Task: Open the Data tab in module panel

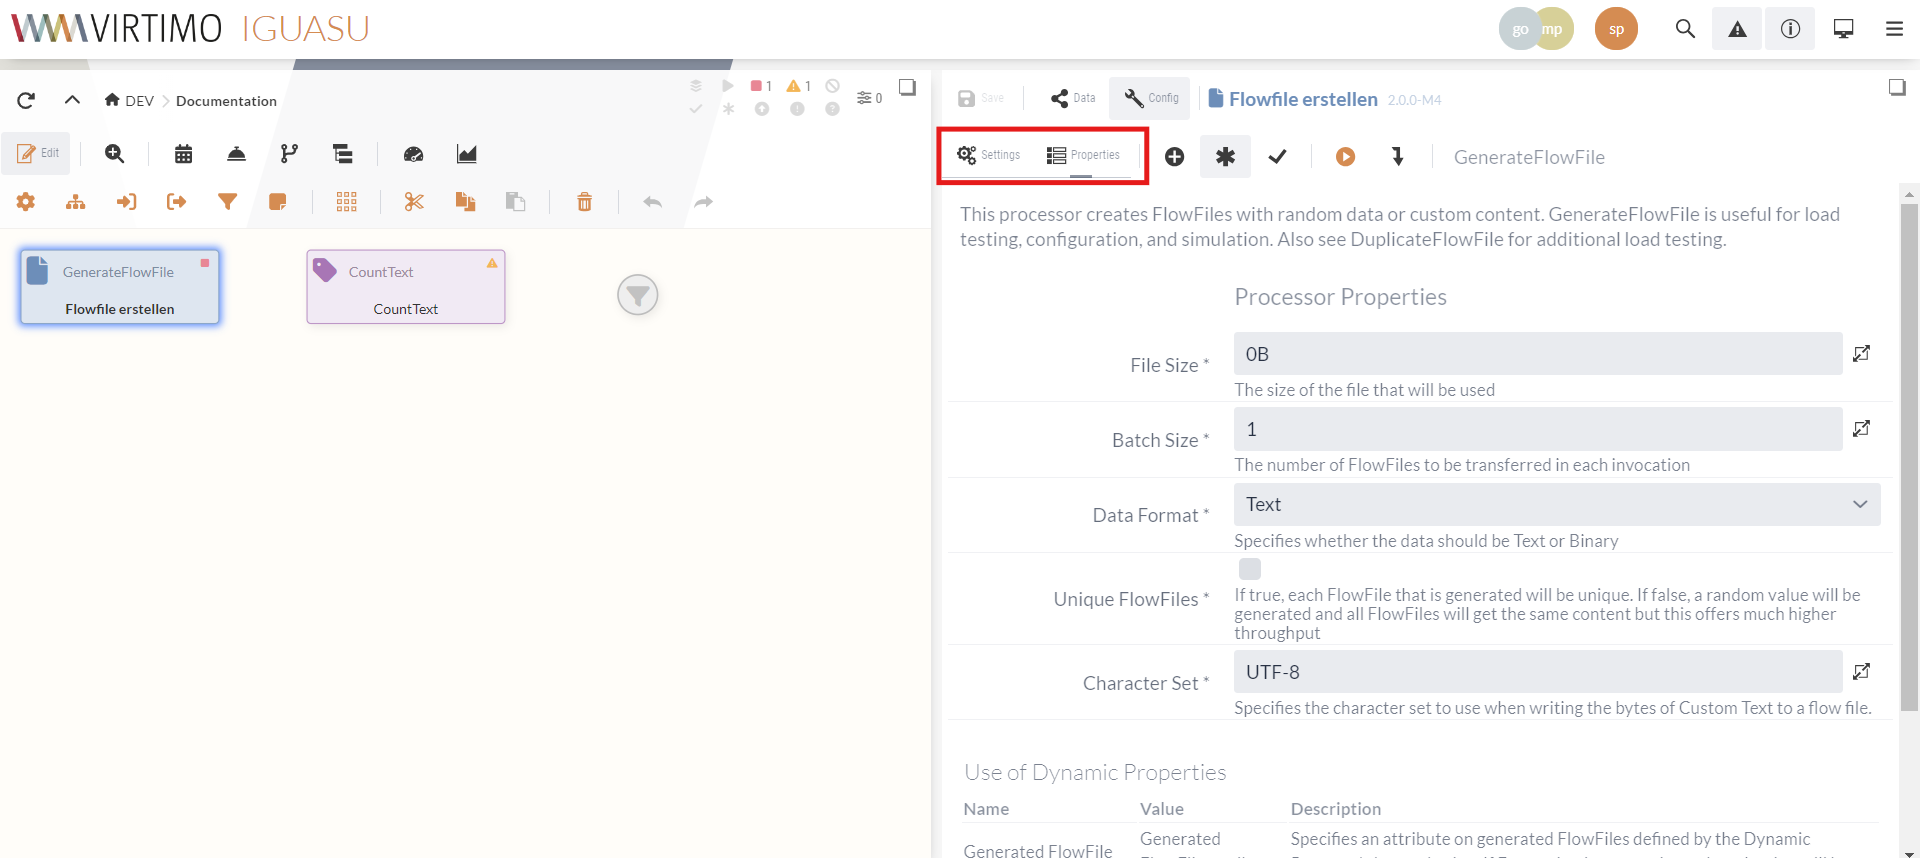Action: pyautogui.click(x=1073, y=98)
